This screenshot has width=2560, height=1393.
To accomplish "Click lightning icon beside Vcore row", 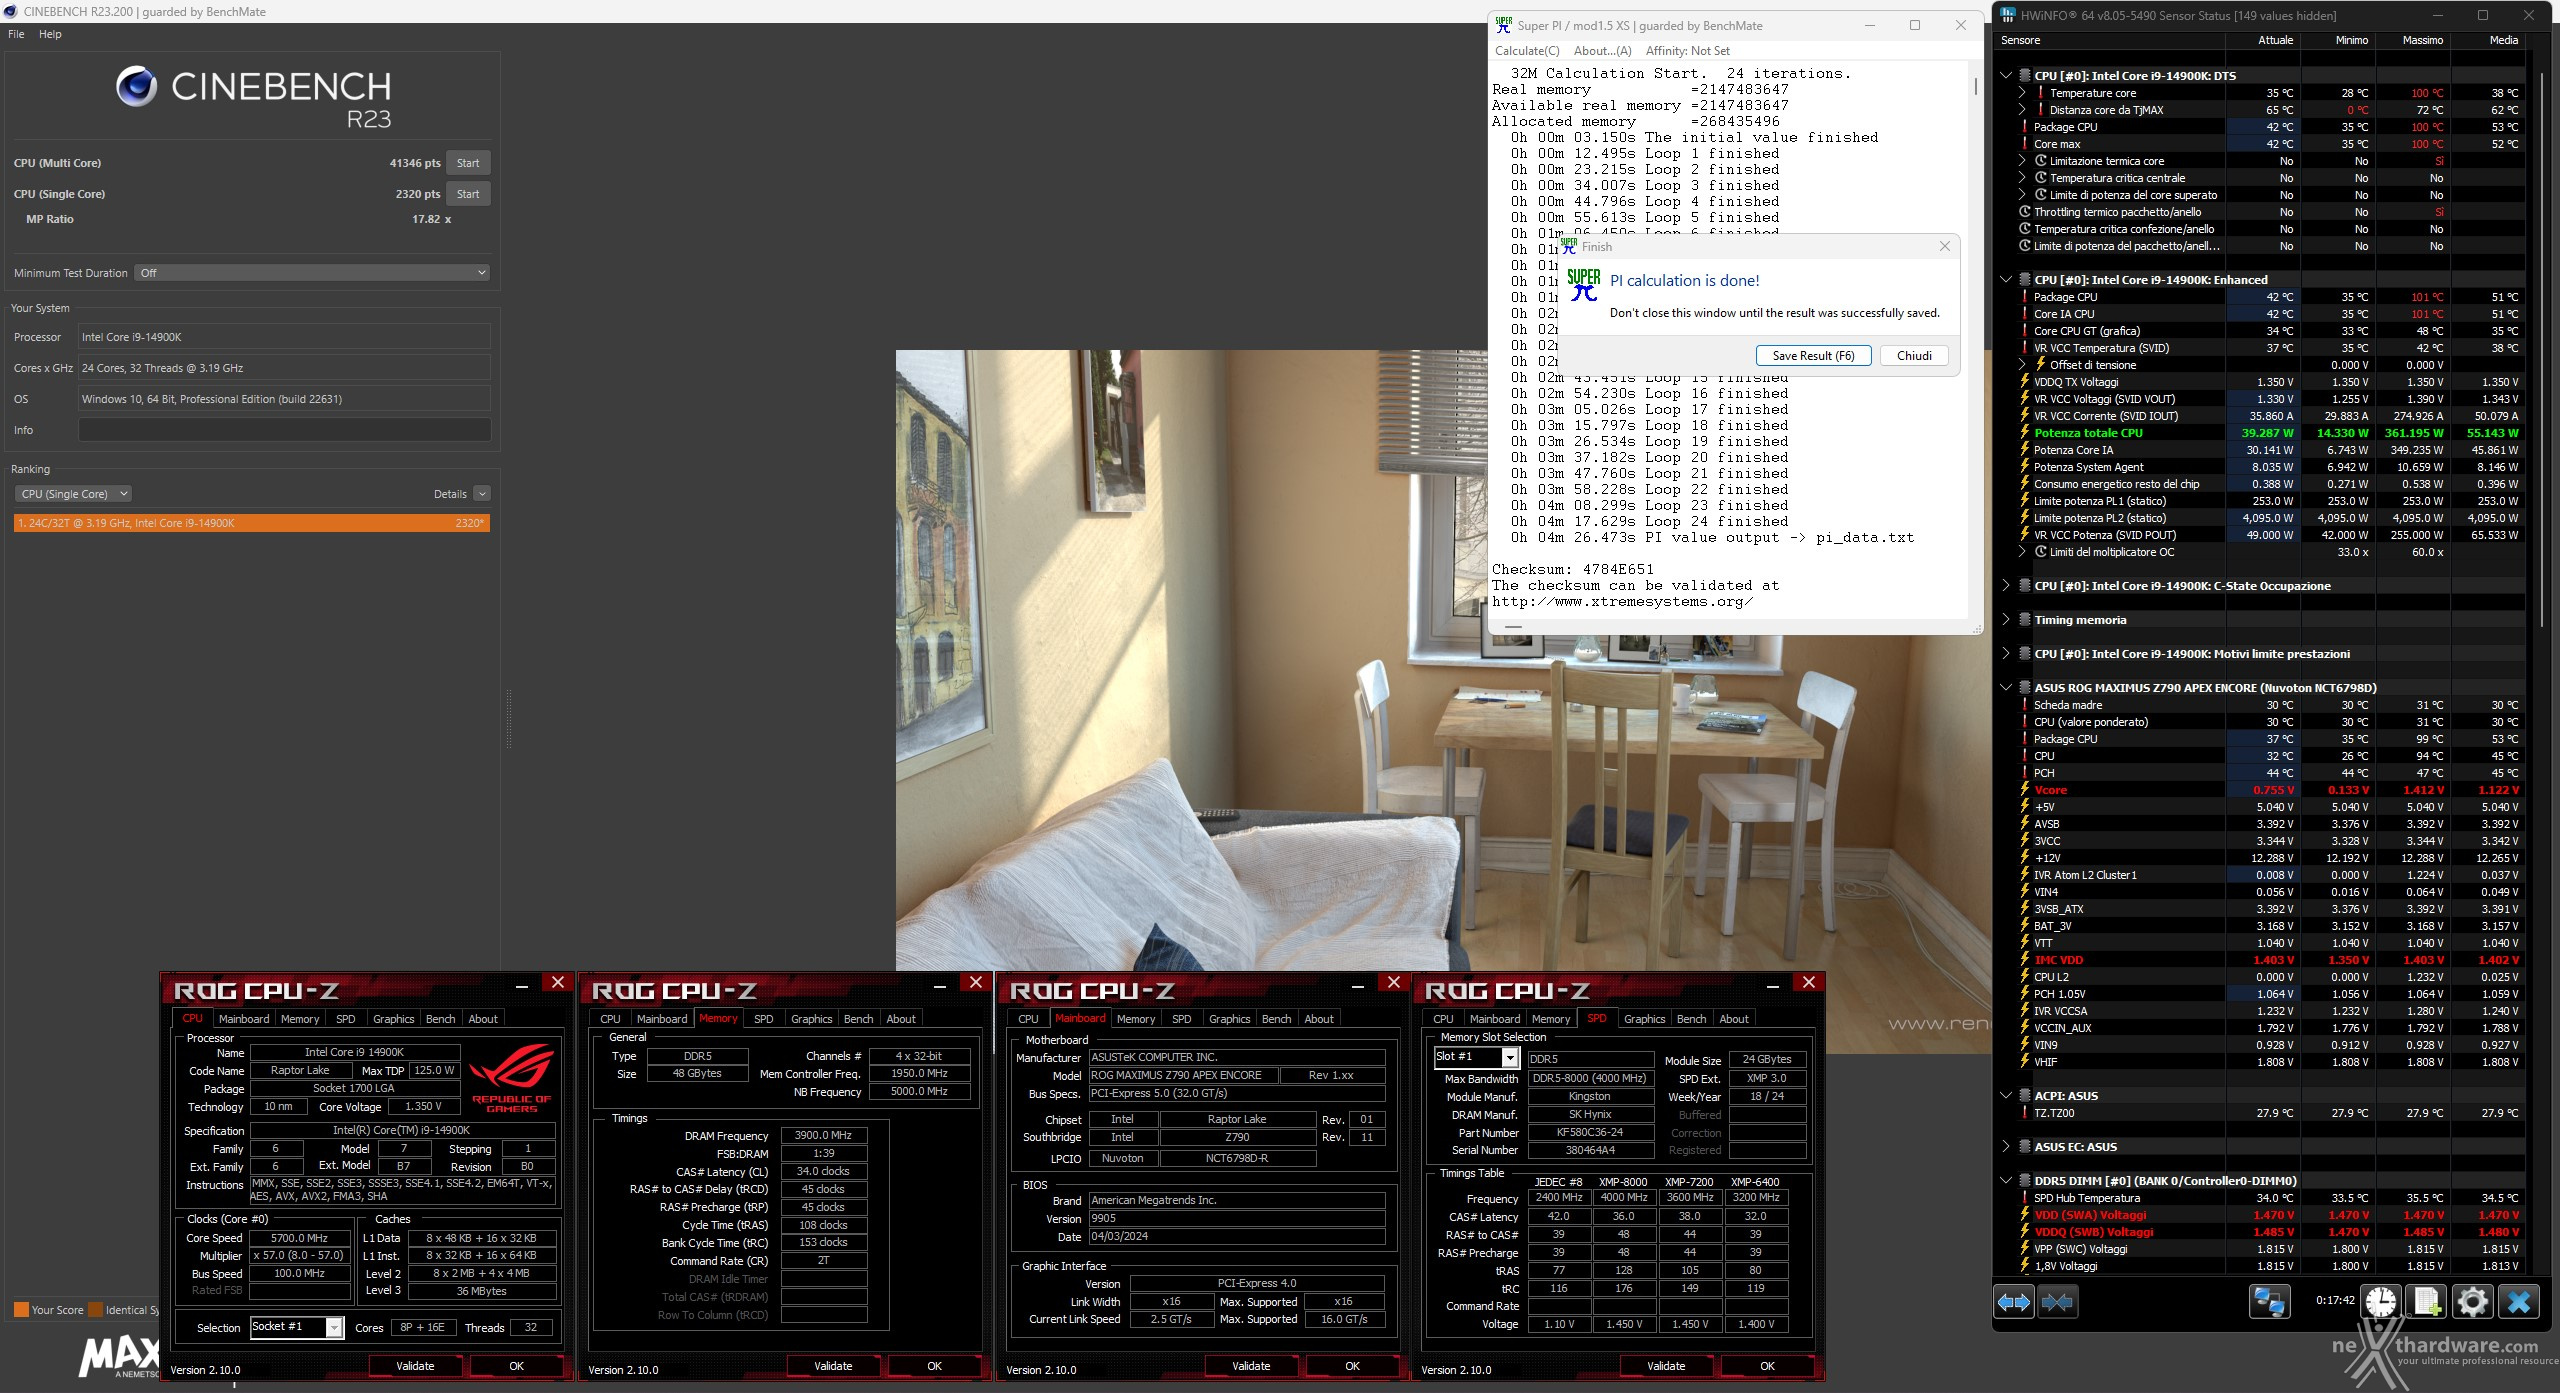I will 2024,790.
